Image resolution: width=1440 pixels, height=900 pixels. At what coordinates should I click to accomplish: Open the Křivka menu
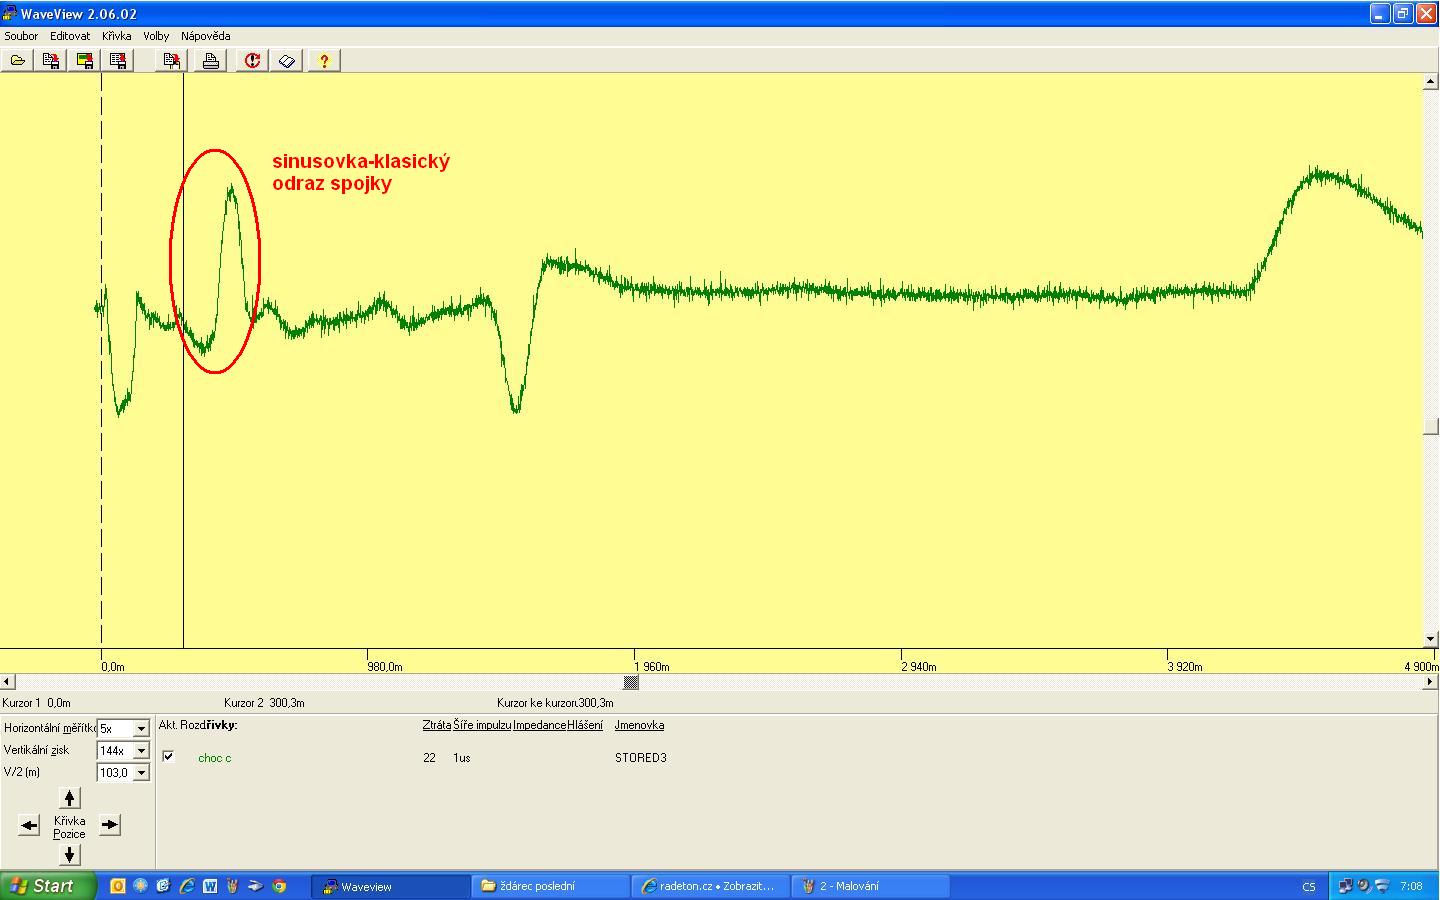116,36
